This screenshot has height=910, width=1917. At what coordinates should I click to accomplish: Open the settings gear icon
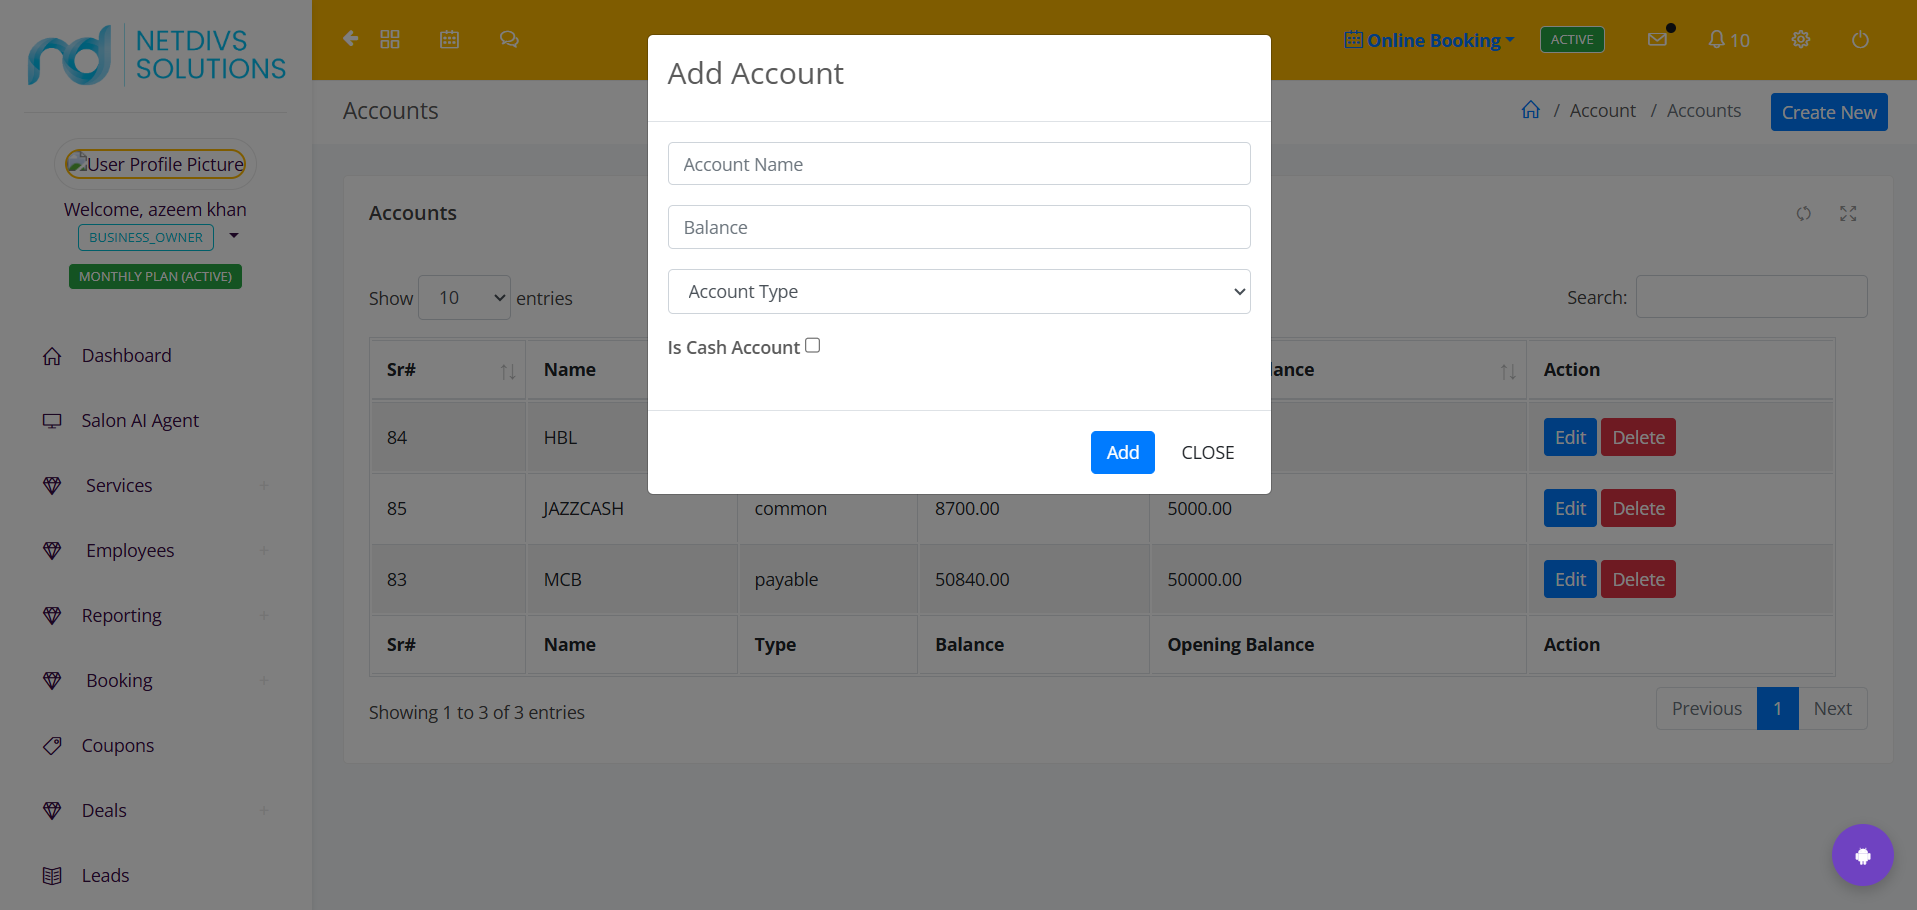pos(1801,39)
